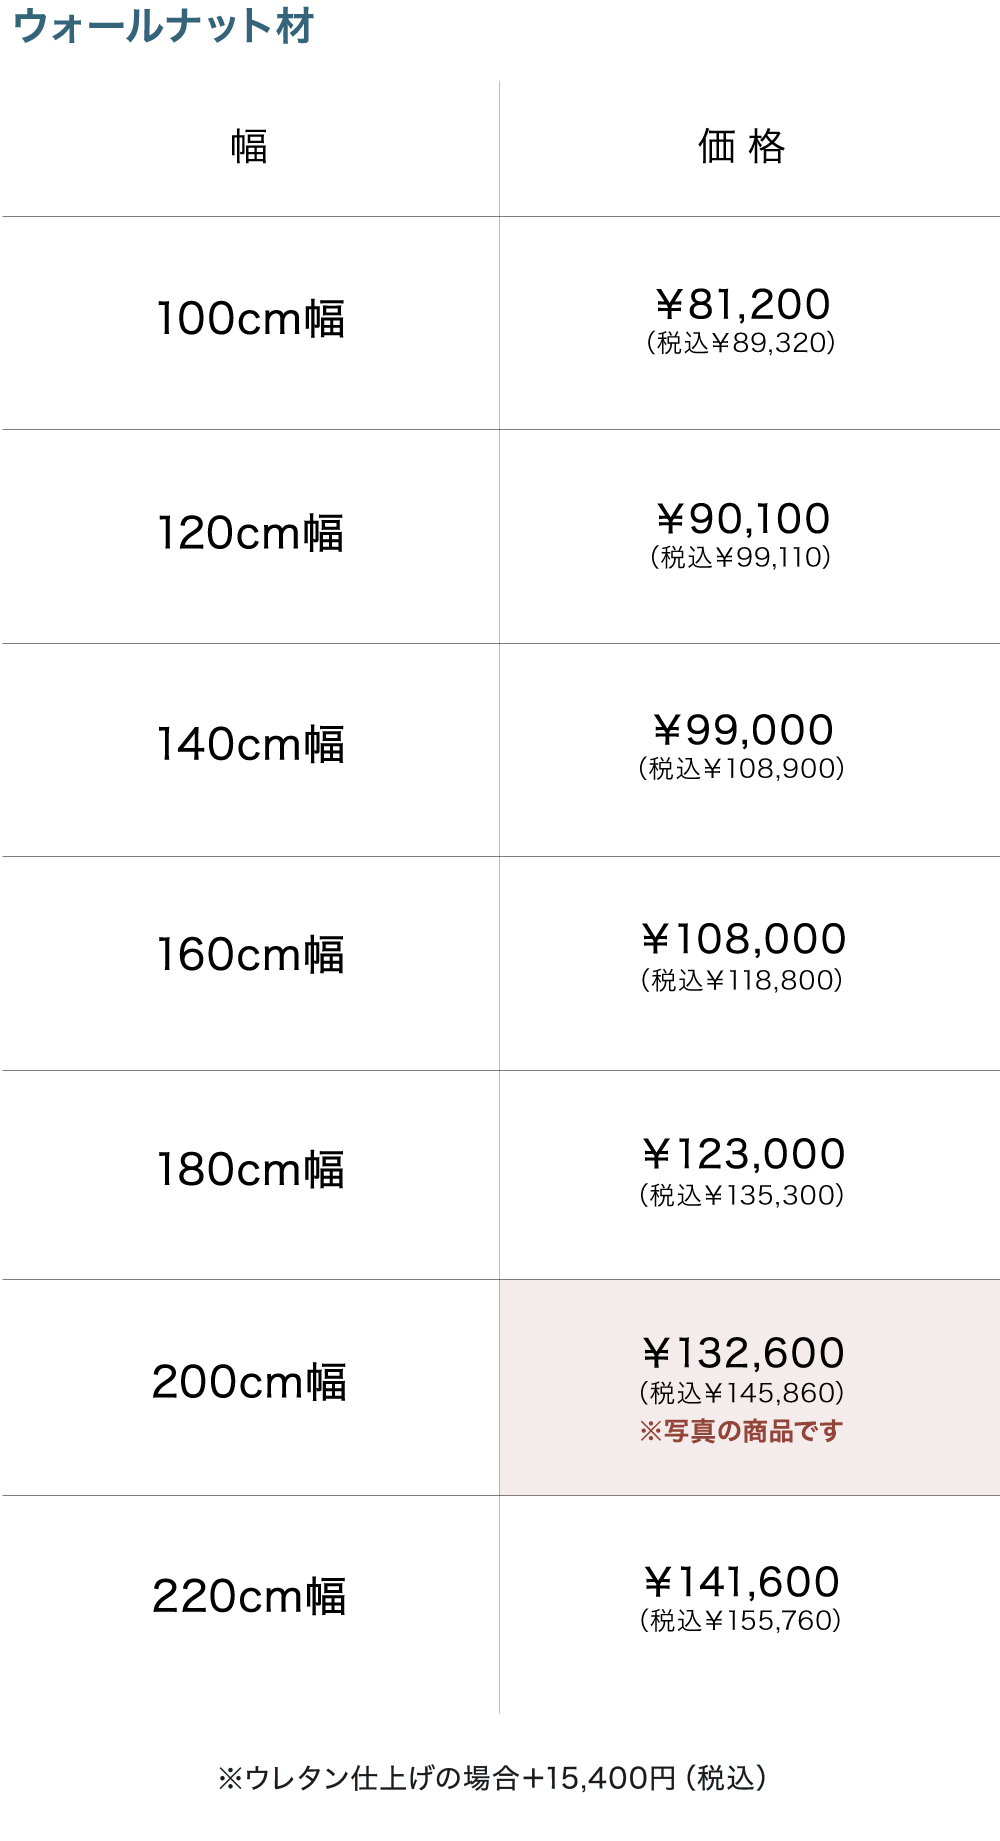The image size is (1000, 1841).
Task: Select the 120cm幅 width cell
Action: (x=250, y=533)
